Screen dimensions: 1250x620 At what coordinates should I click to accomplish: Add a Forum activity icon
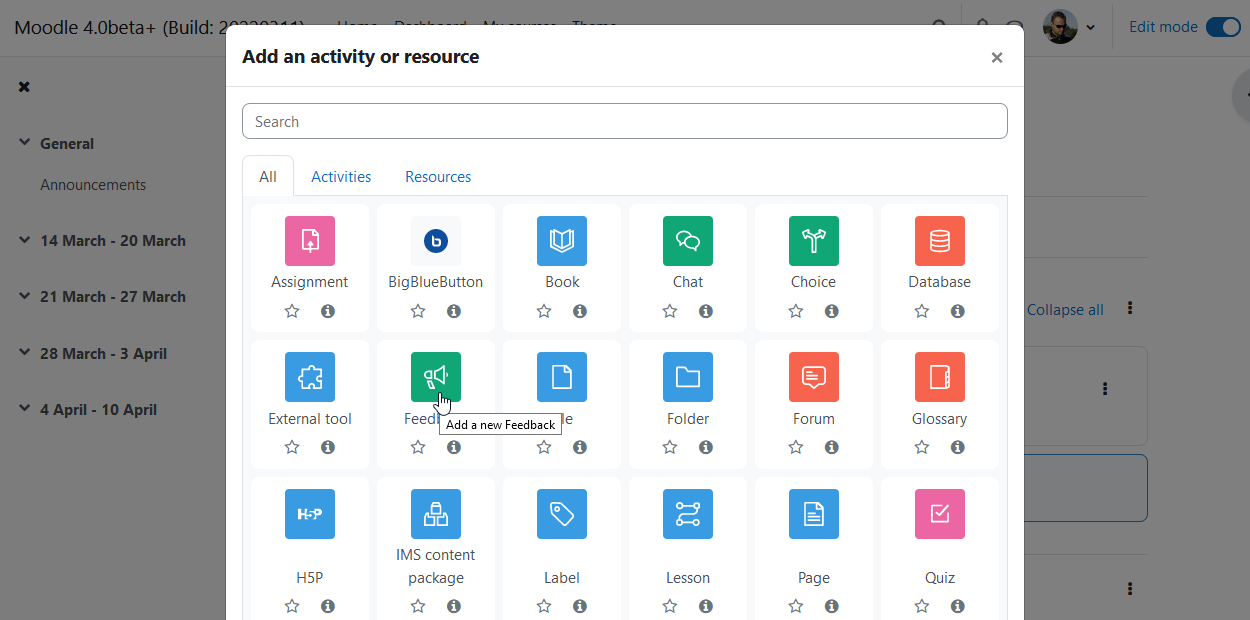(x=814, y=377)
